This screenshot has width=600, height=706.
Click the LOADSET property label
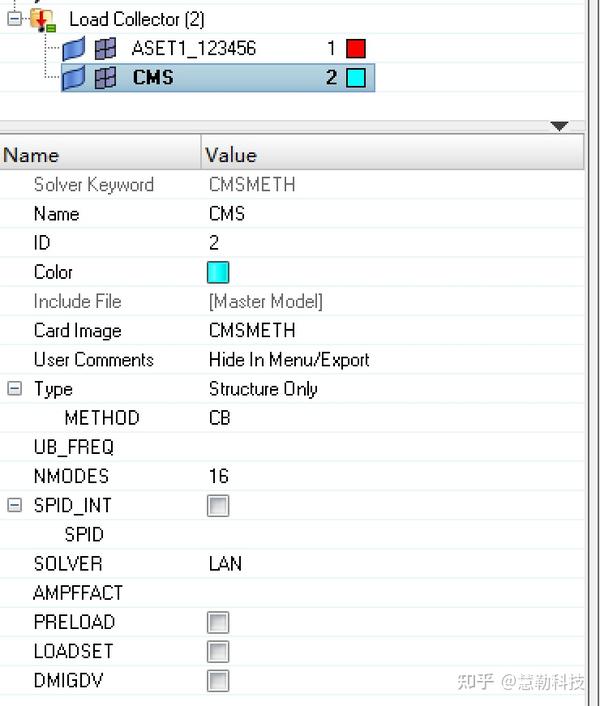click(73, 652)
